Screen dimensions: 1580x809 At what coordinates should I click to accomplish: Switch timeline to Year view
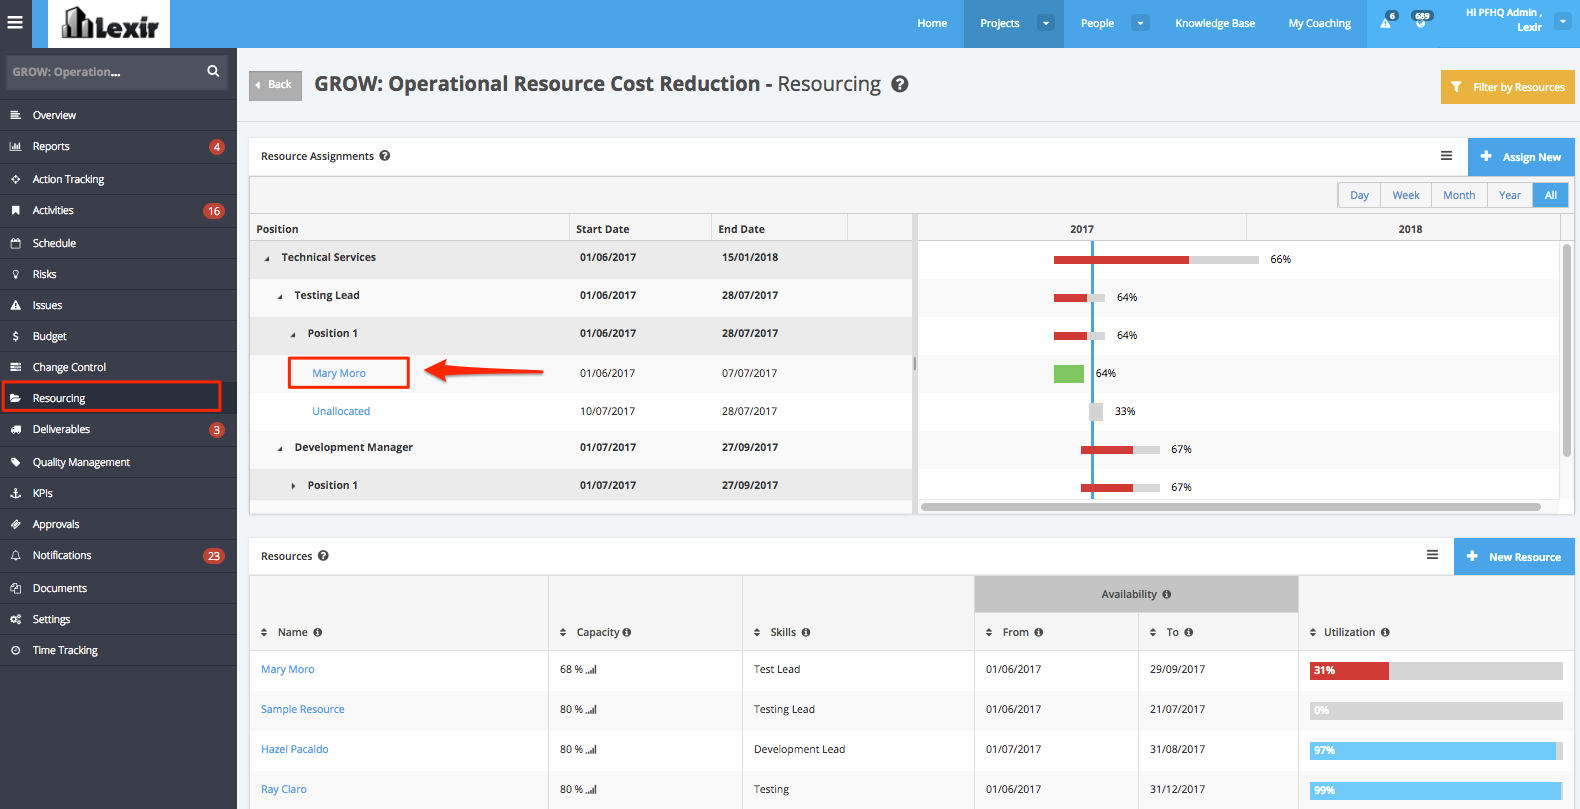tap(1510, 195)
